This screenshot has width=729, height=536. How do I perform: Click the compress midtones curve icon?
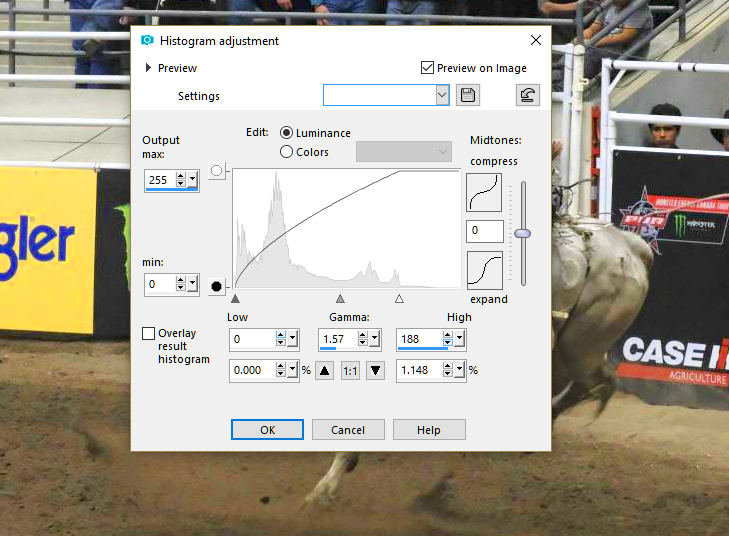[484, 192]
